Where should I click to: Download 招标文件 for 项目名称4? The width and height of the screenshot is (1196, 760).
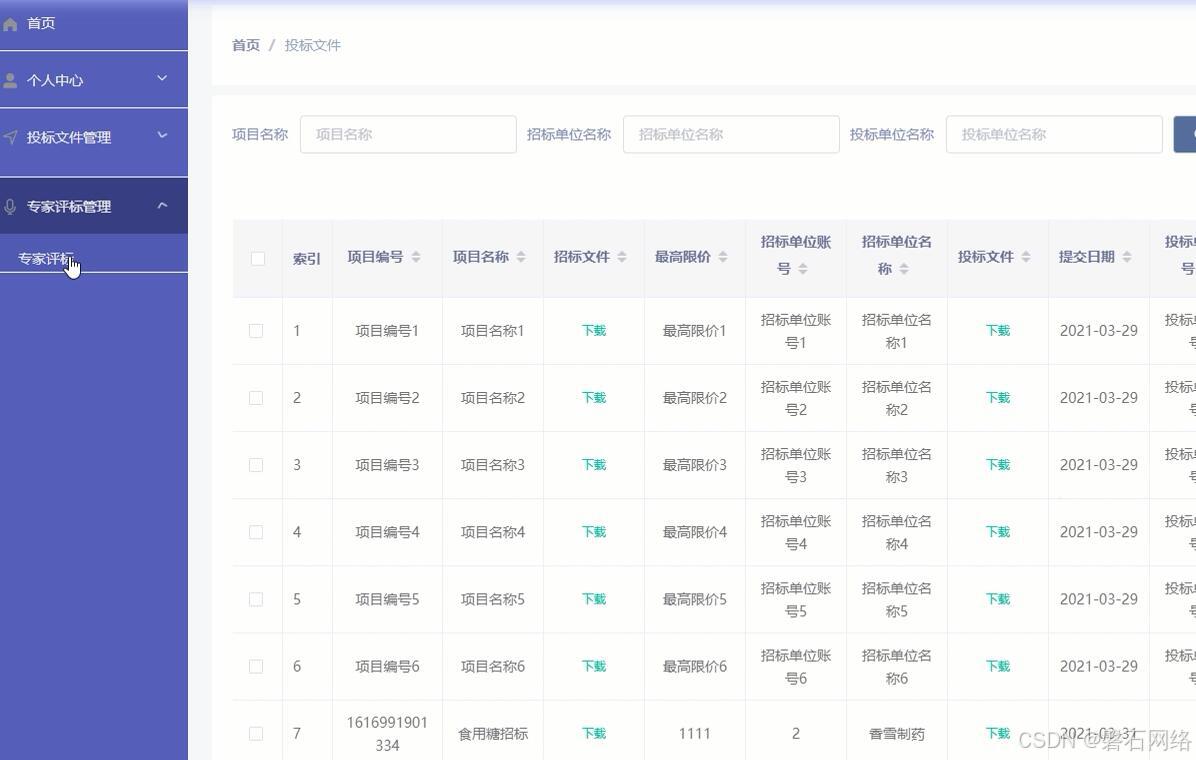coord(593,532)
